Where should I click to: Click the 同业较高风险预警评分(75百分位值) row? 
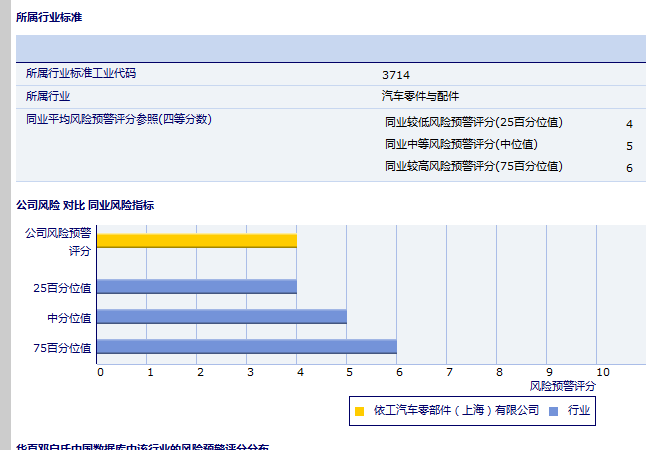(473, 167)
